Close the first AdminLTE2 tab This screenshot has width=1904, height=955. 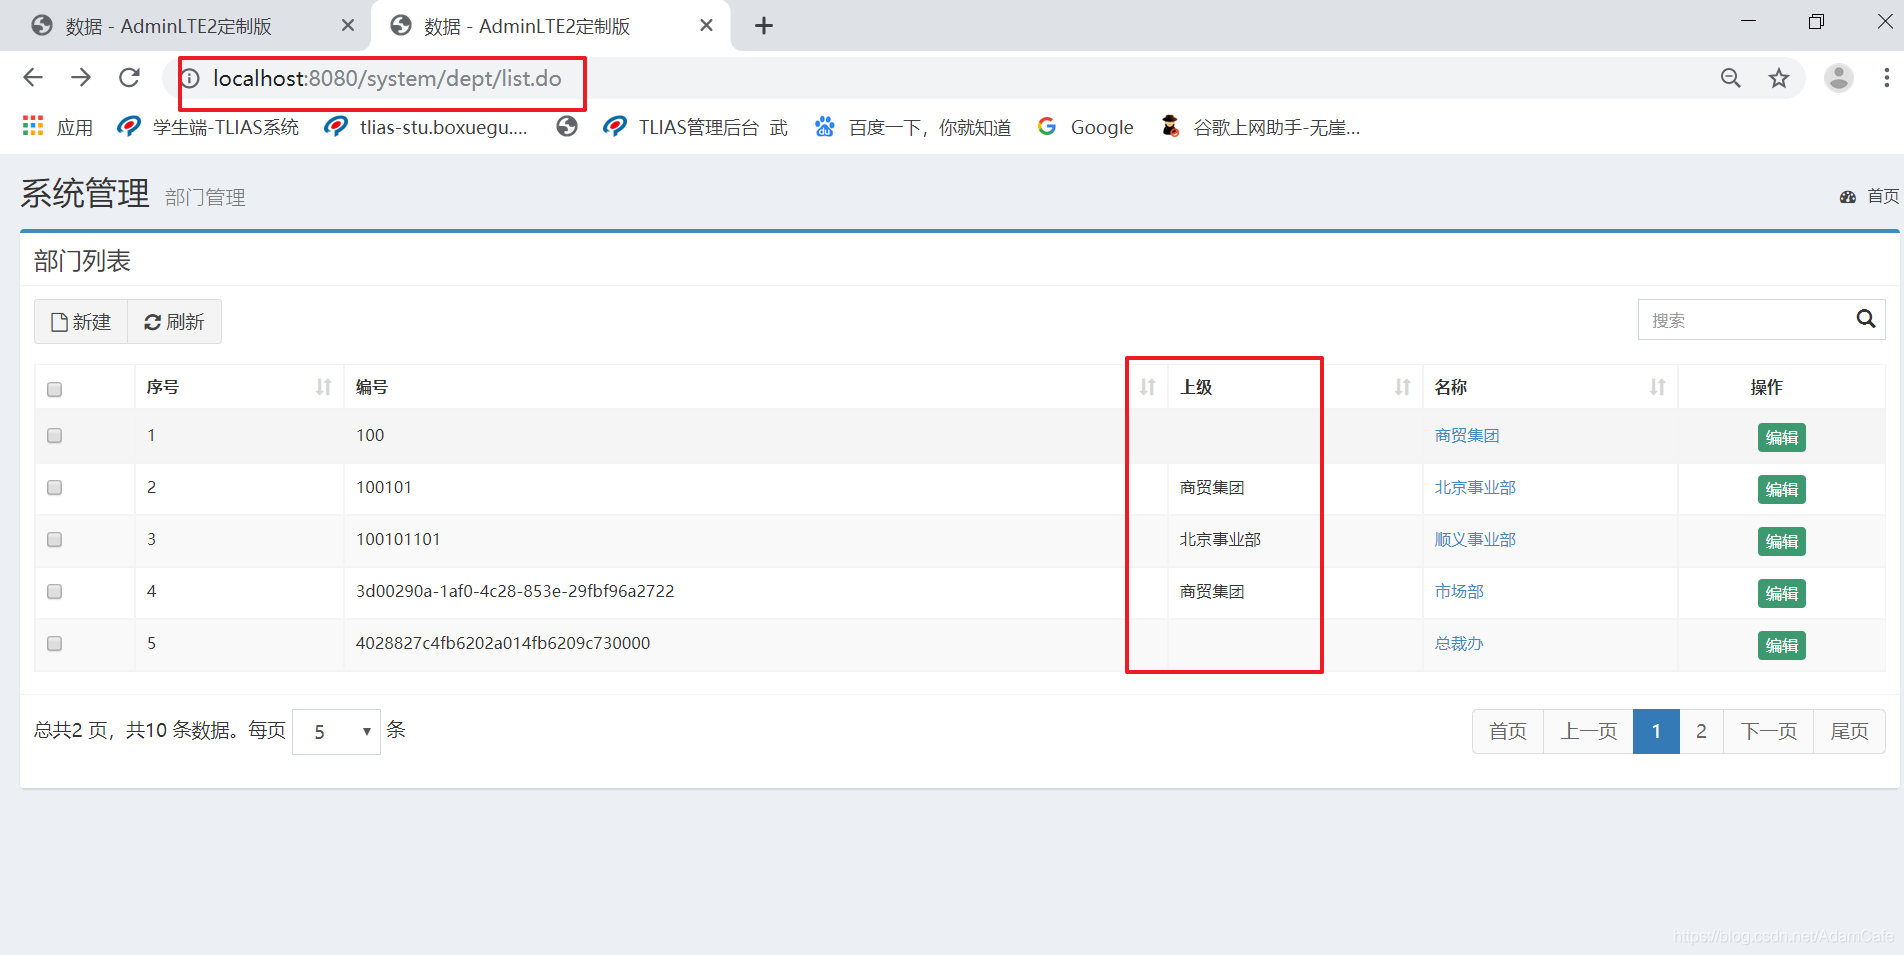(x=348, y=25)
